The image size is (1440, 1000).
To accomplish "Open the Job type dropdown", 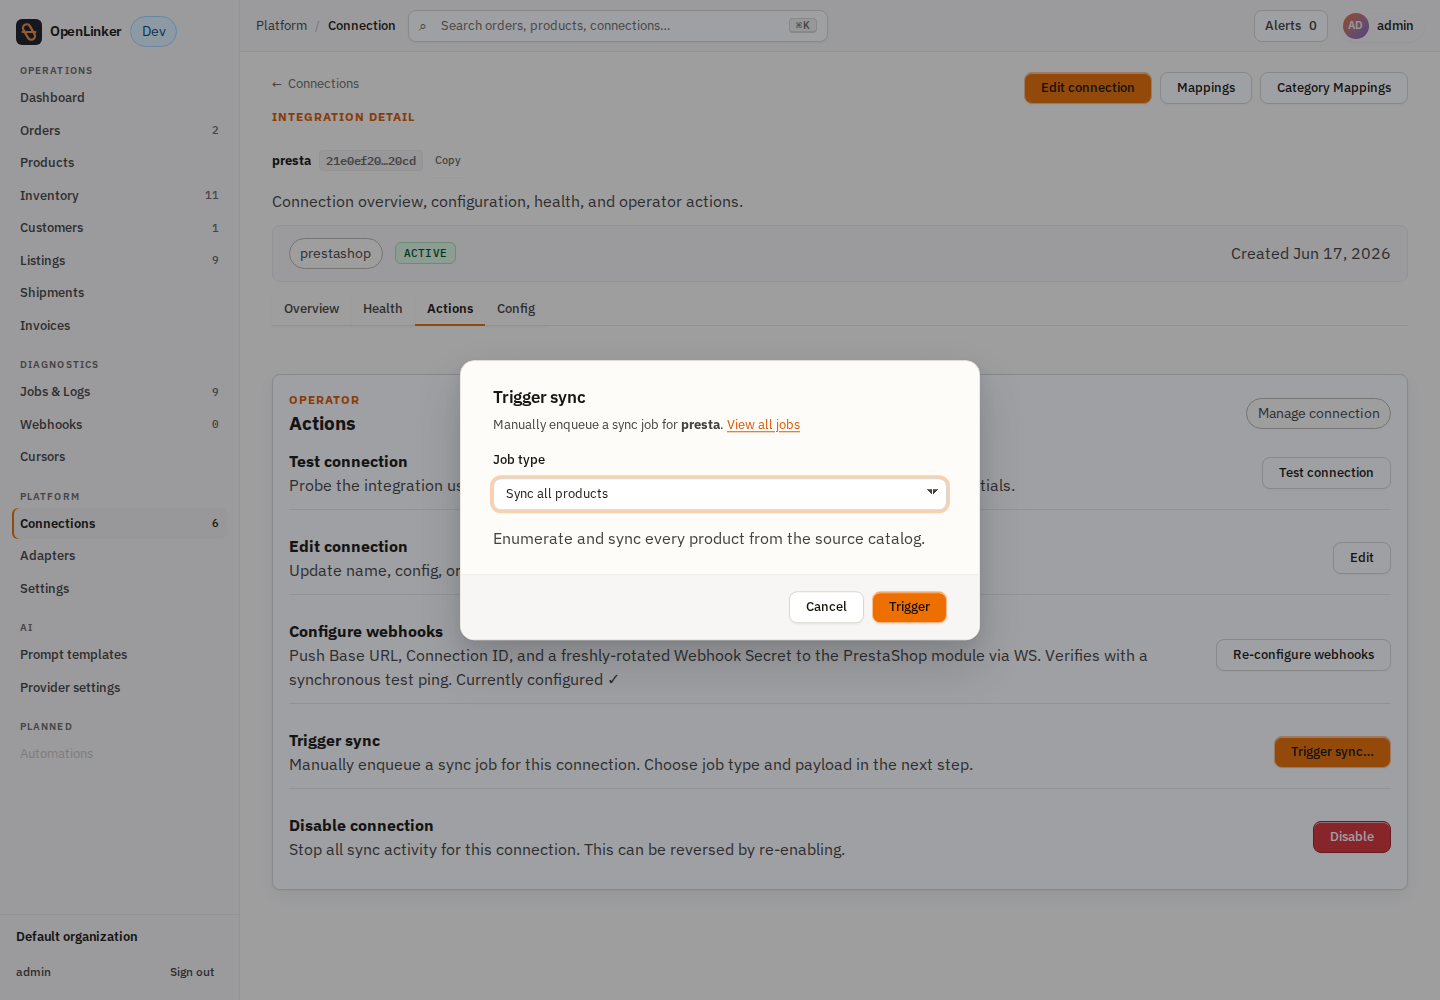I will click(x=720, y=494).
